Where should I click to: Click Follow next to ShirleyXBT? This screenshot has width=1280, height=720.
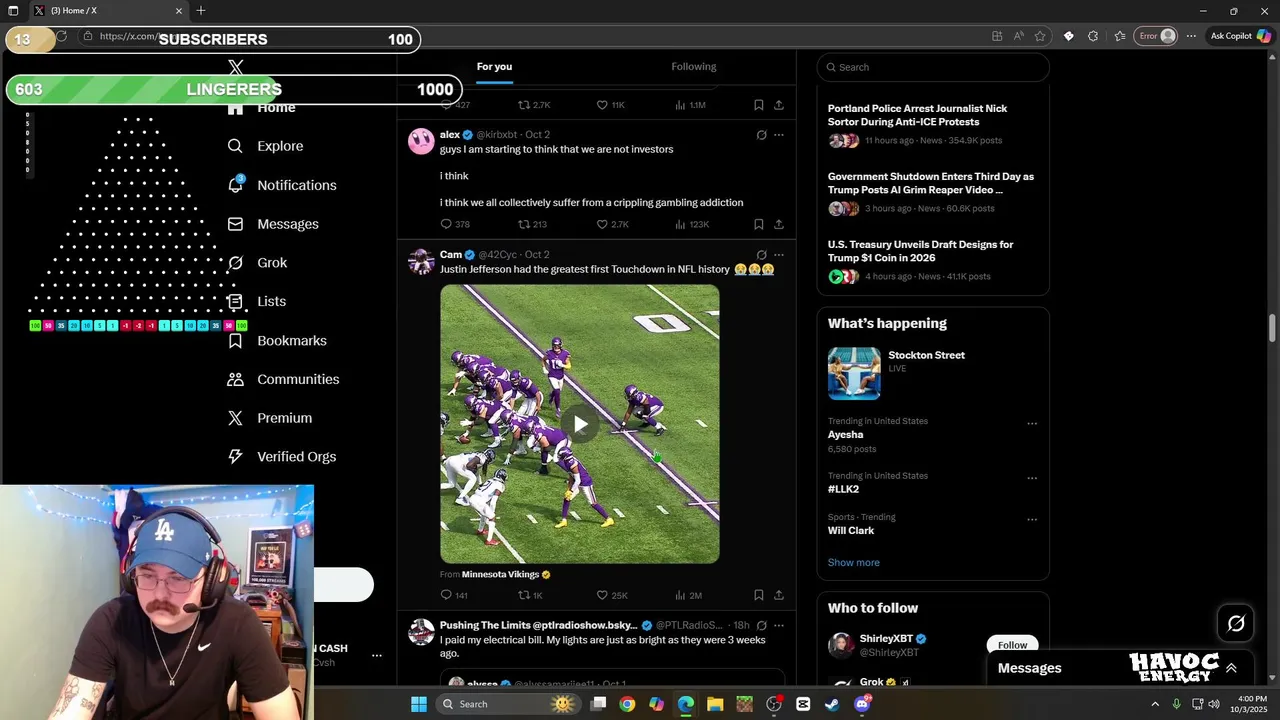click(x=1012, y=645)
